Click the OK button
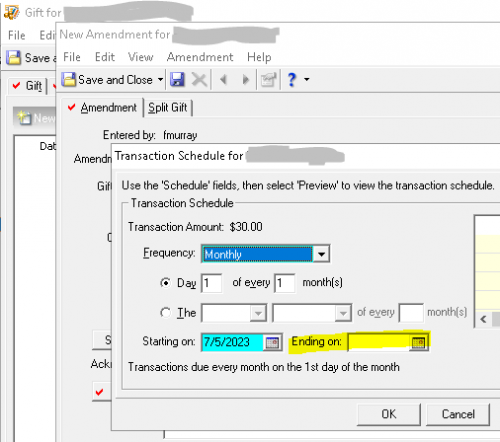500x442 pixels. click(389, 414)
